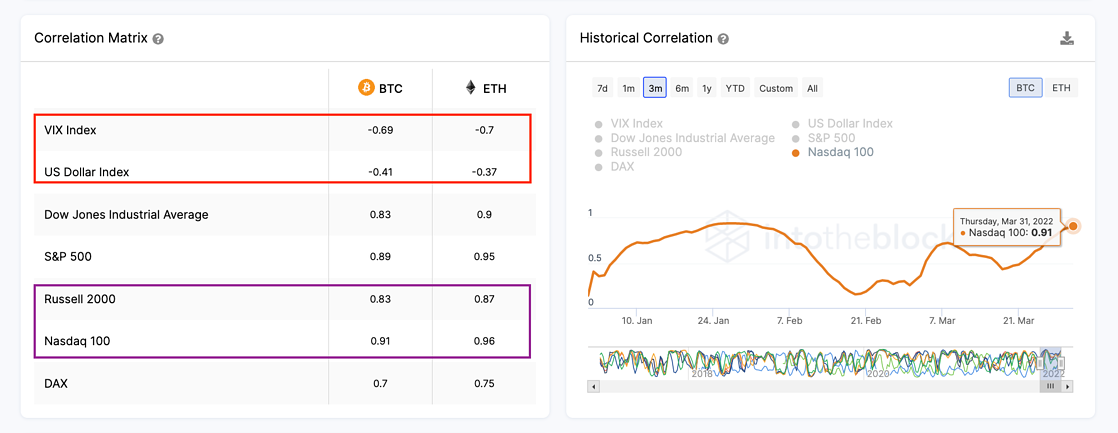Click the navigator left range handle
The image size is (1118, 433).
click(x=1042, y=362)
